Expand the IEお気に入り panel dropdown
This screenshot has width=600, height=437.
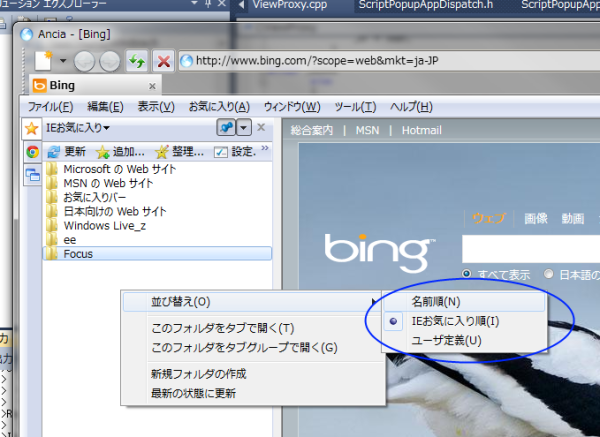tap(78, 128)
